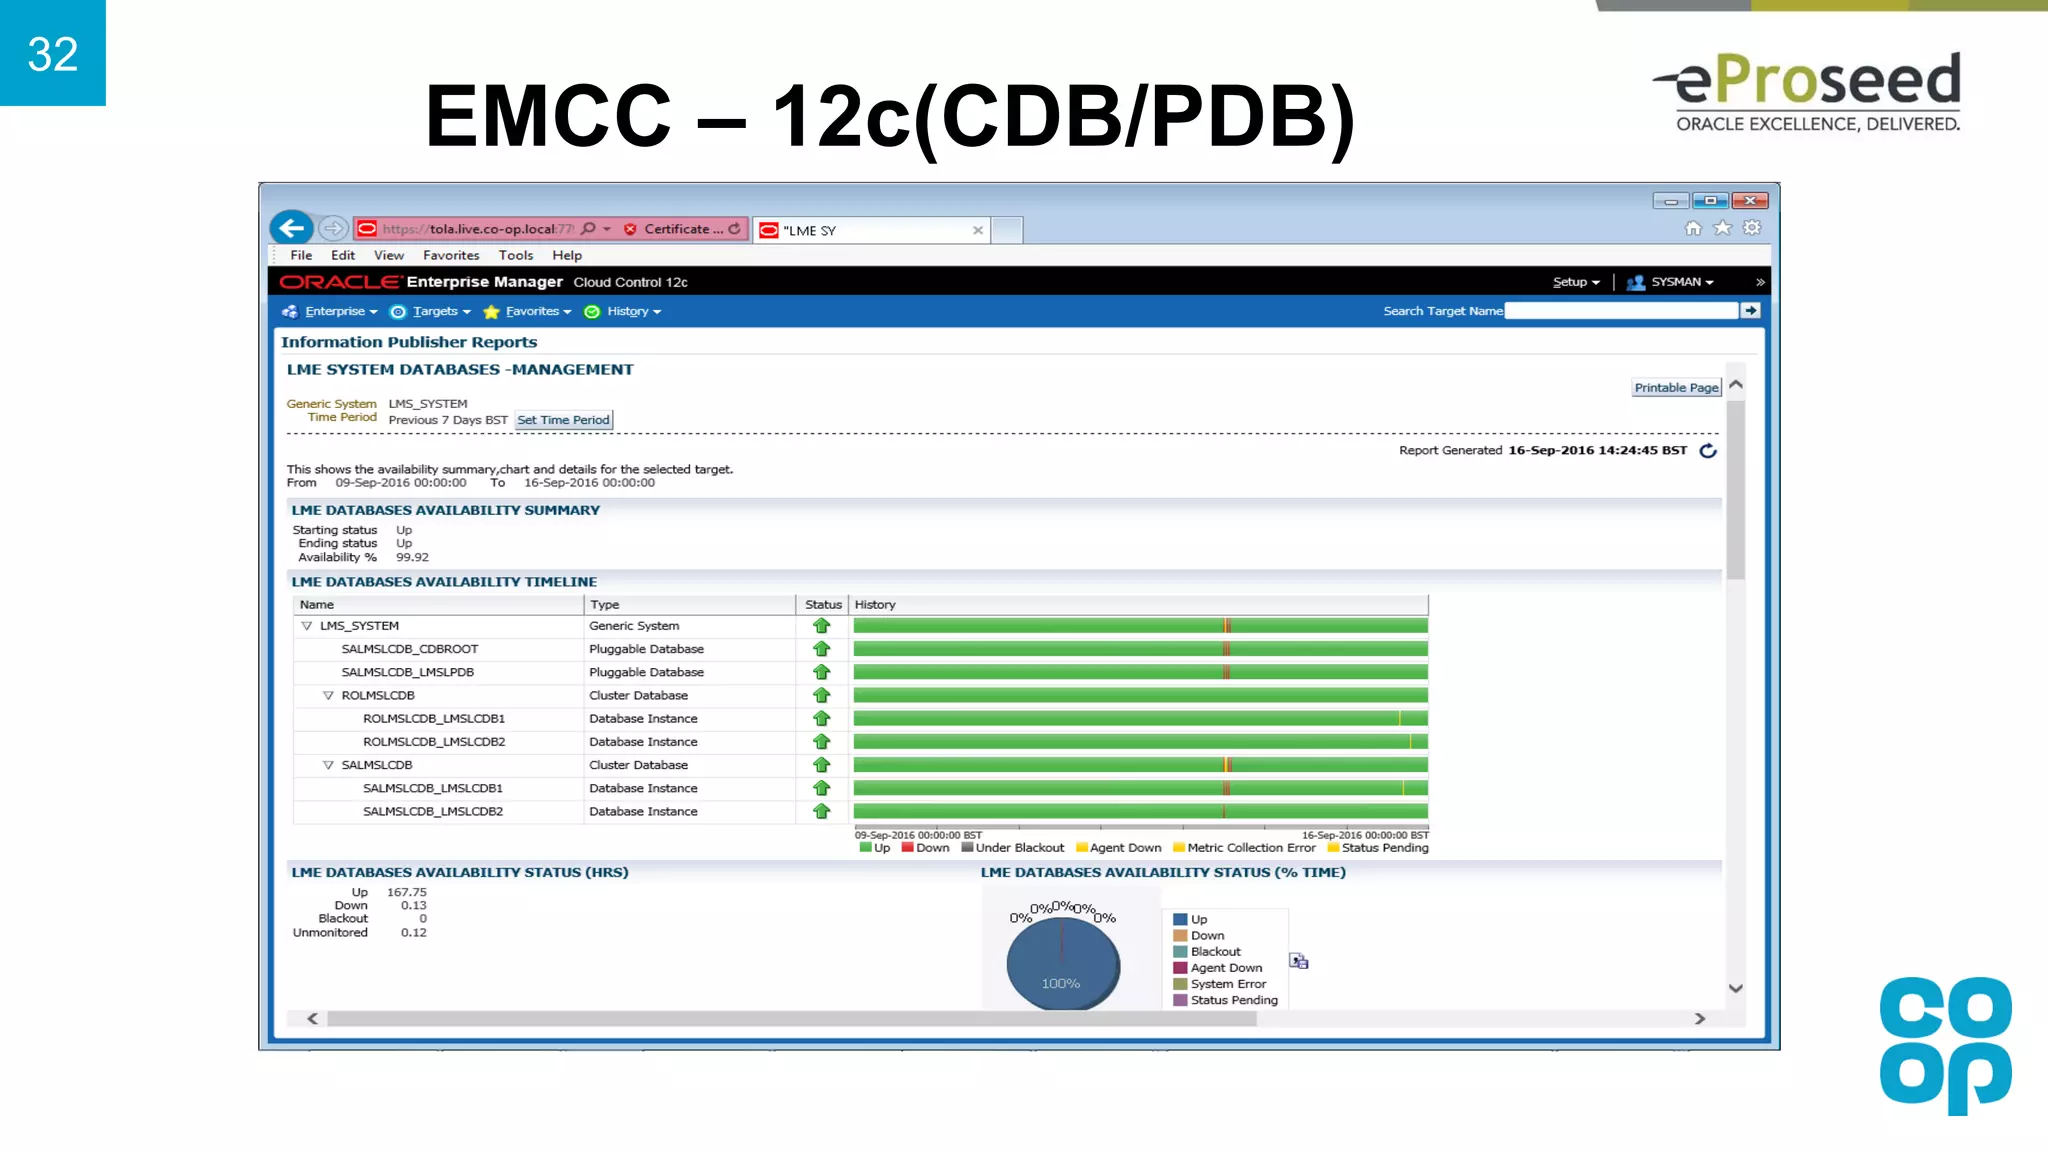Click the horizontal scrollbar left arrow
Screen dimensions: 2048x1152
313,1019
